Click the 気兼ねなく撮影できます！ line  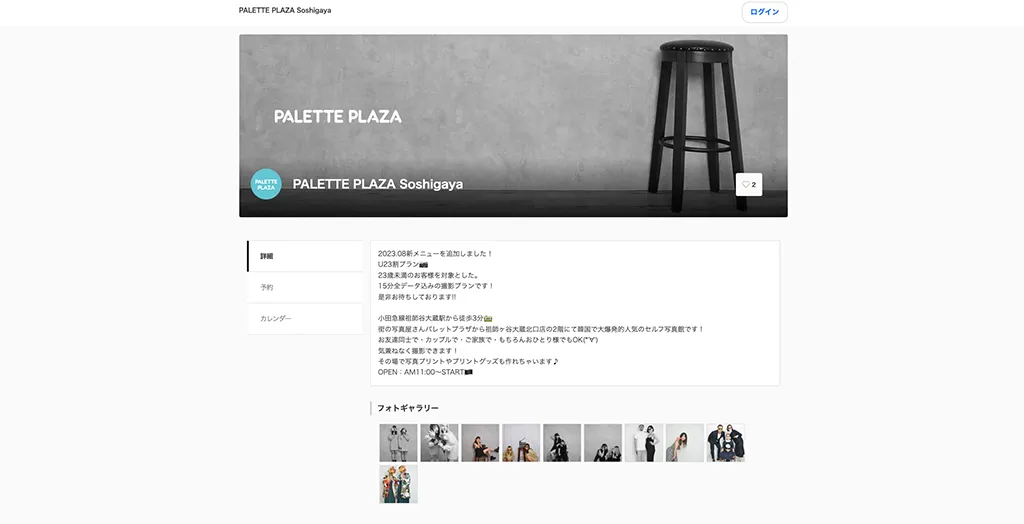tap(419, 351)
